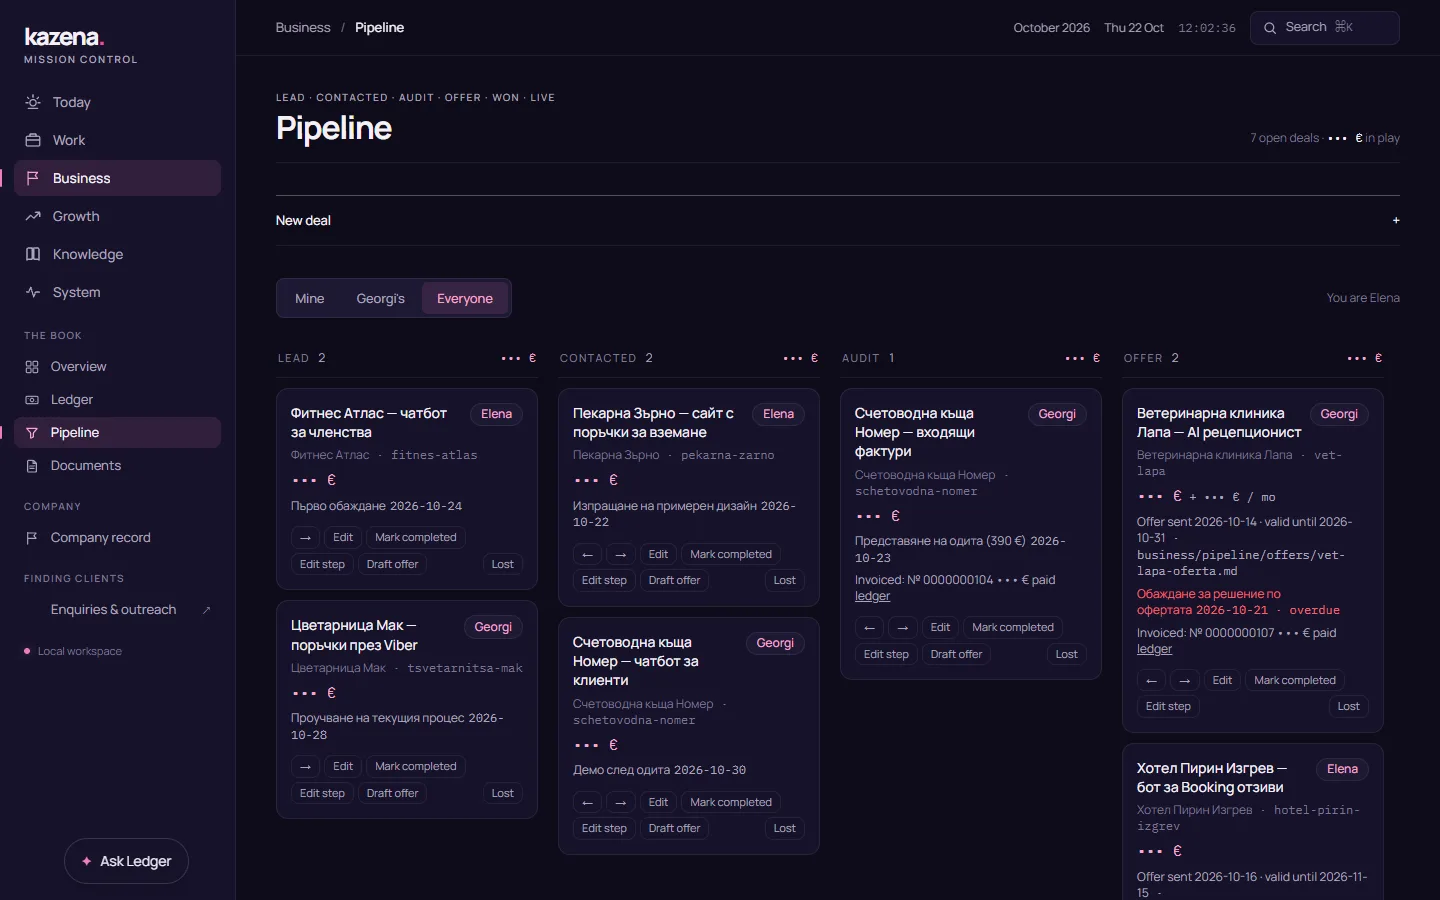This screenshot has width=1440, height=900.
Task: Reveal masked total in play amount
Action: [x=1344, y=138]
